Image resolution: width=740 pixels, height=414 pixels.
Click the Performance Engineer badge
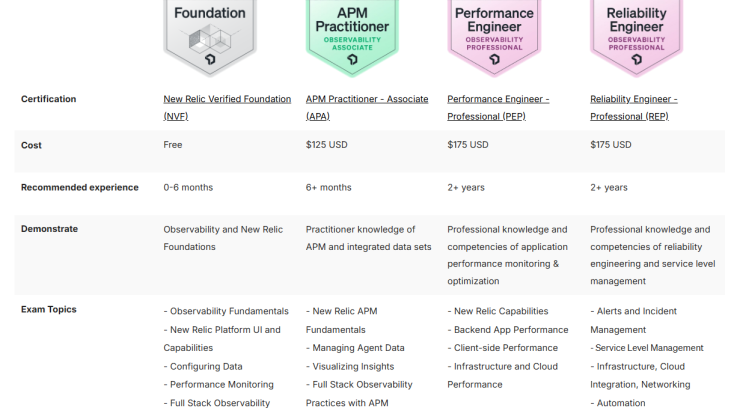tap(494, 38)
